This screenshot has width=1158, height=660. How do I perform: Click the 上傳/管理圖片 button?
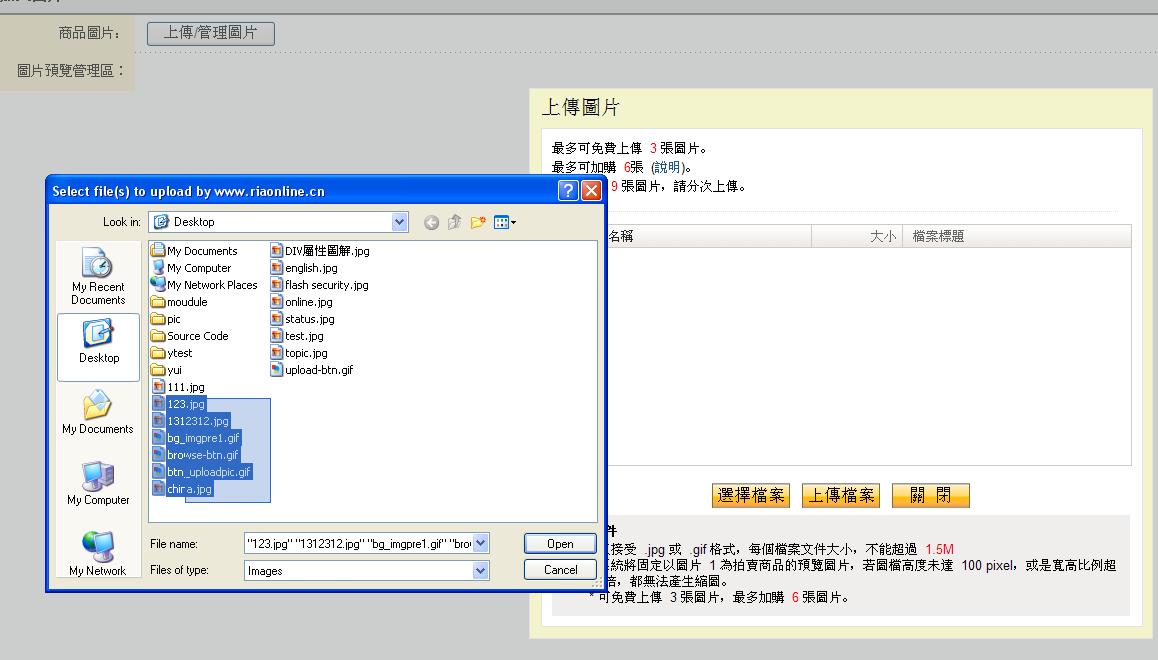[211, 33]
